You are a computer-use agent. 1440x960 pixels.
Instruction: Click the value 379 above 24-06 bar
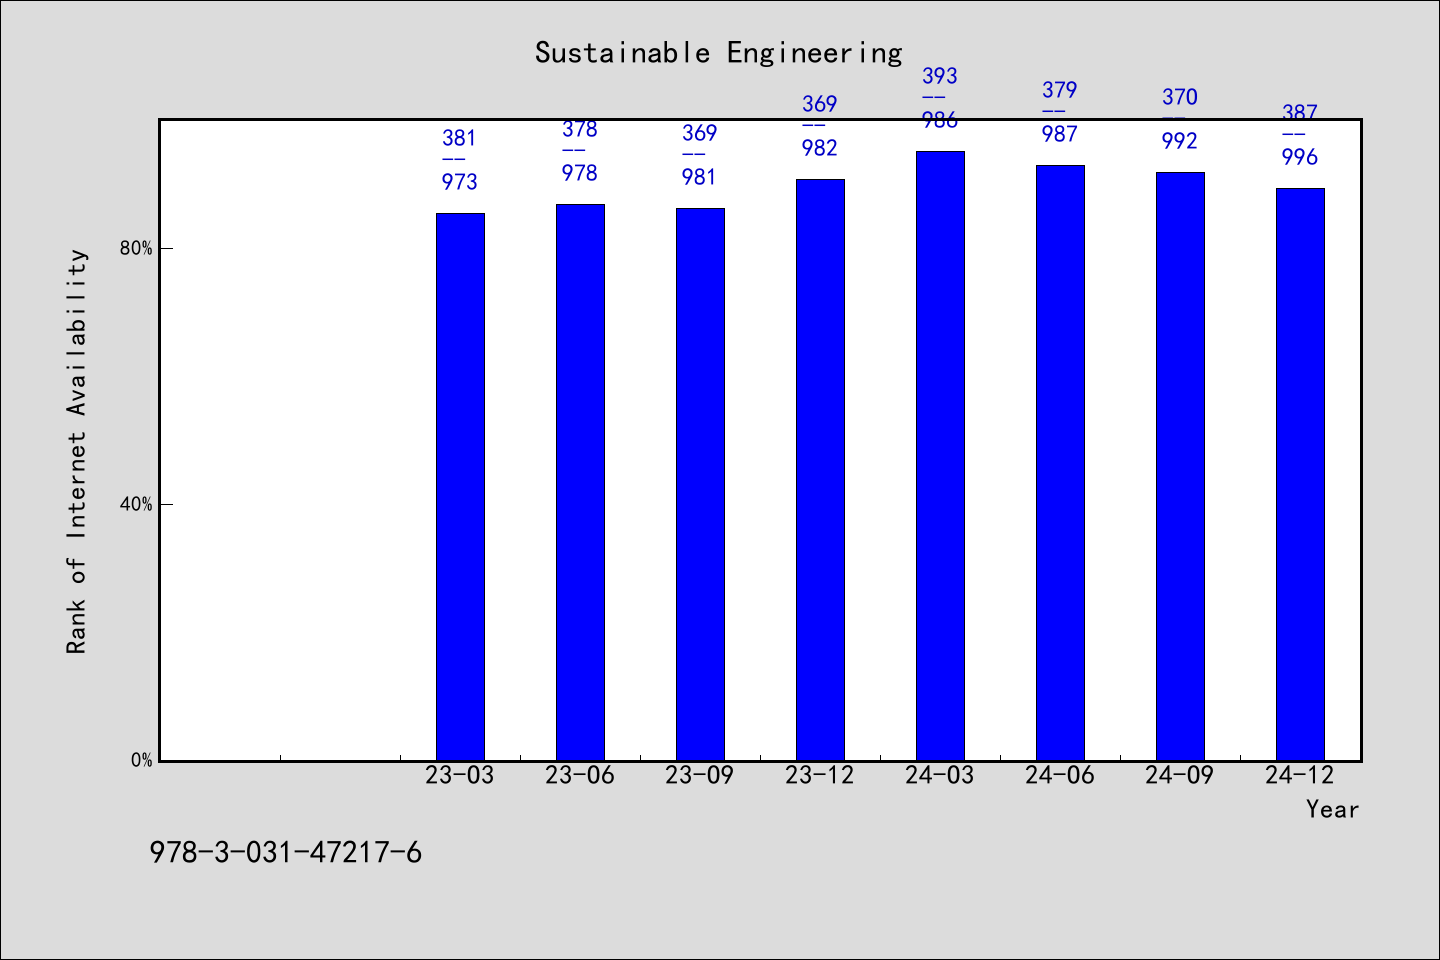point(1060,90)
